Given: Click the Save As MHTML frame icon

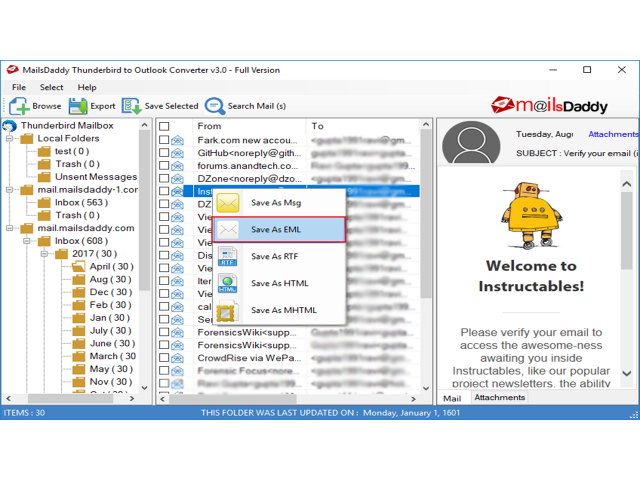Looking at the screenshot, I should pos(227,311).
